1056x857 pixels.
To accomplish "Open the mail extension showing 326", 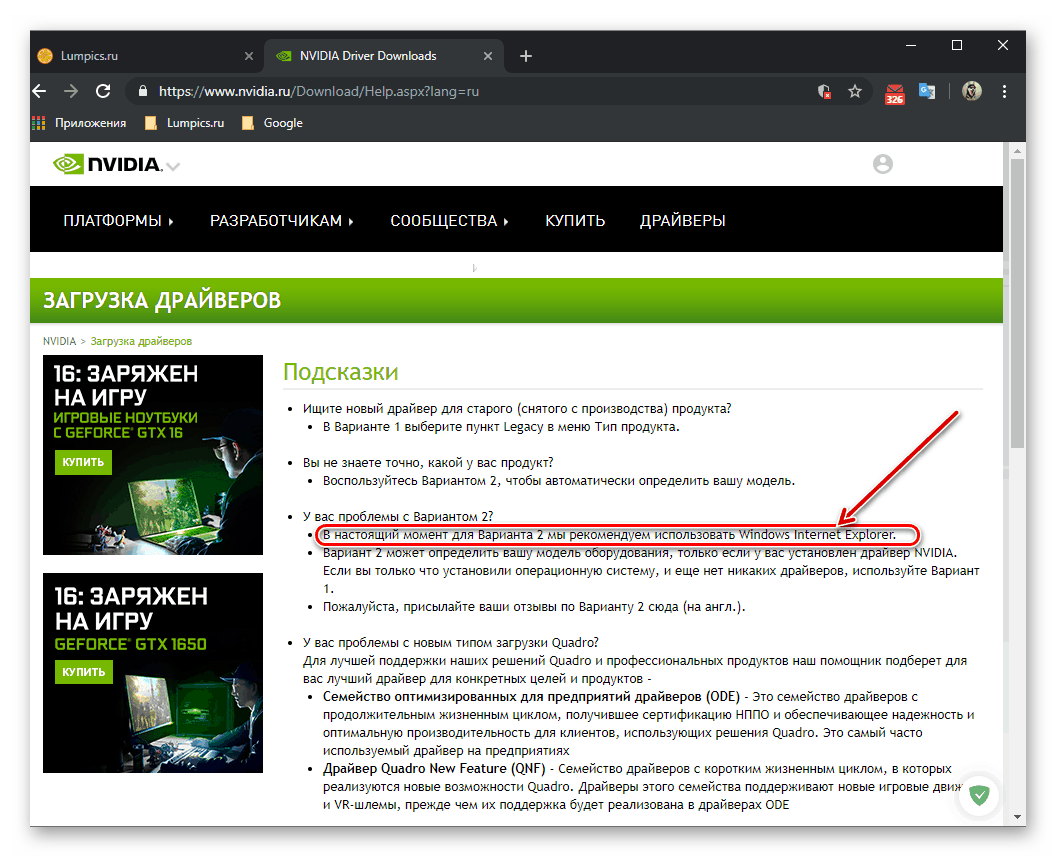I will tap(894, 94).
